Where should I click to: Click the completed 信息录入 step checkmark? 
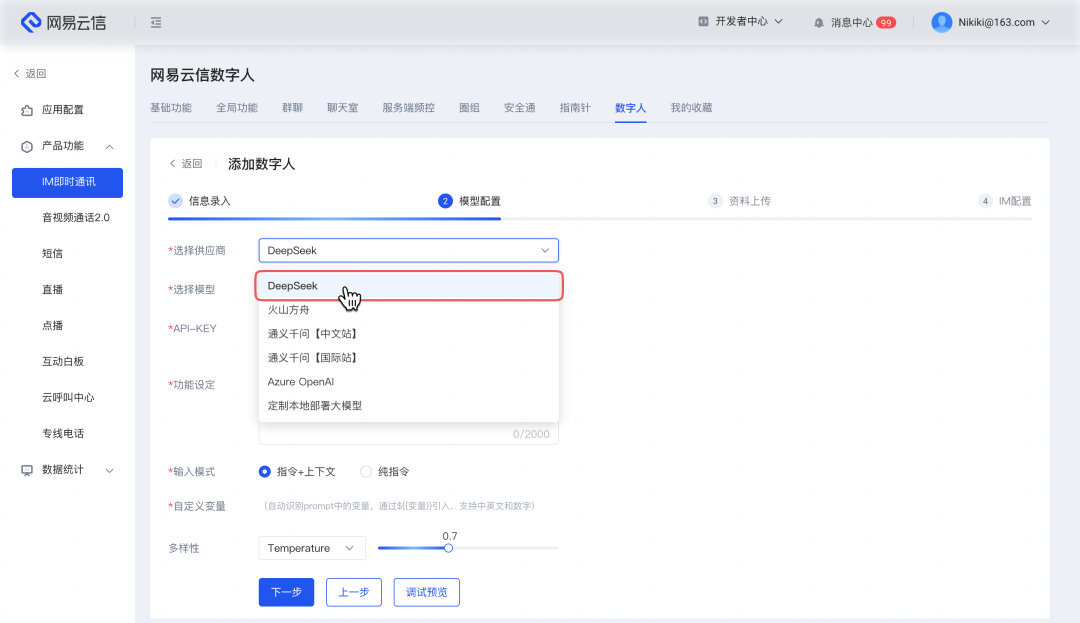point(175,200)
